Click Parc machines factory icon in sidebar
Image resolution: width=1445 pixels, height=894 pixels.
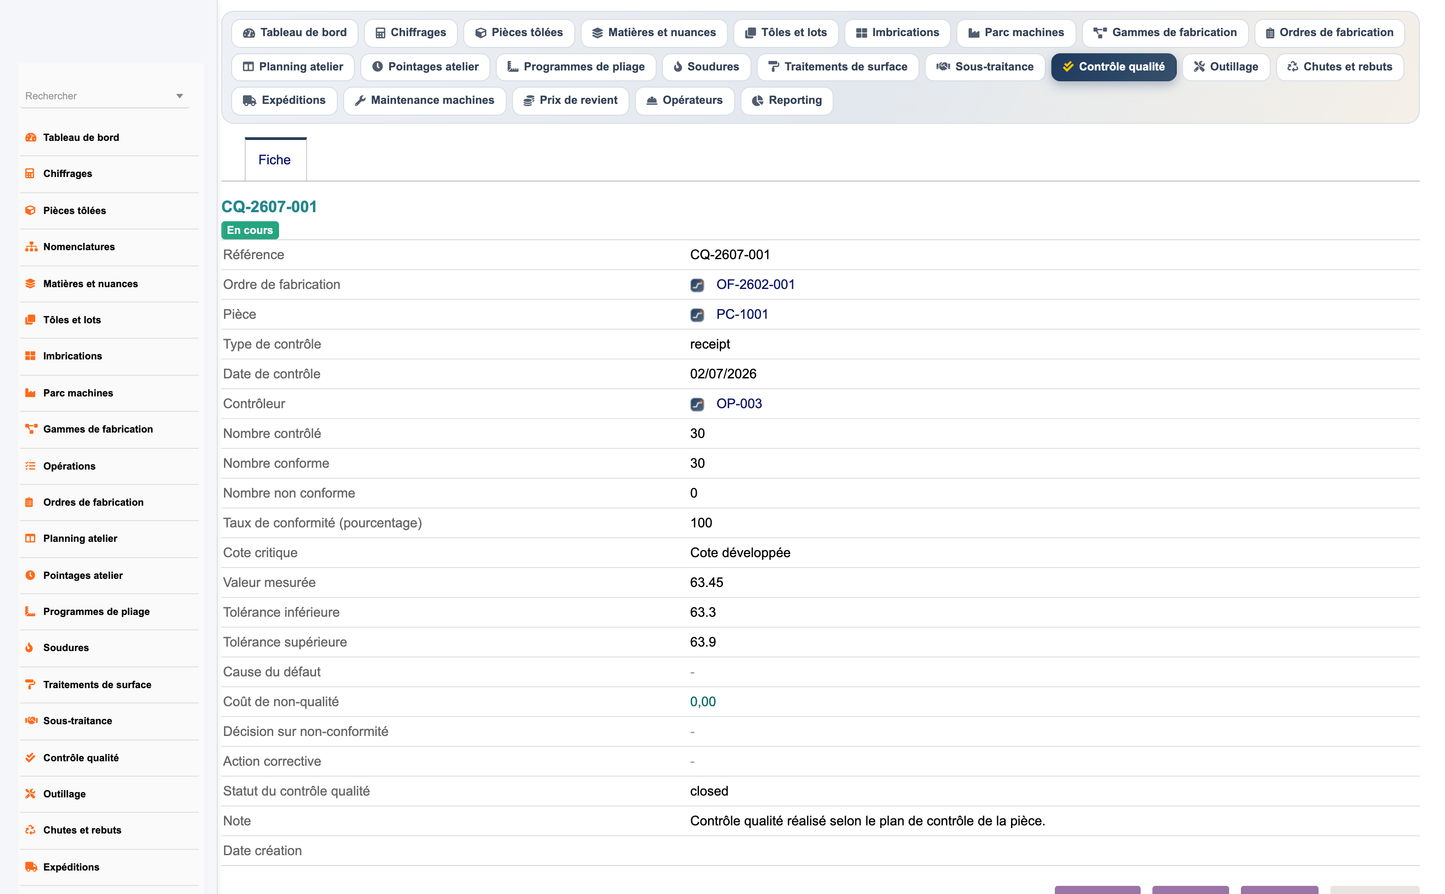coord(30,393)
